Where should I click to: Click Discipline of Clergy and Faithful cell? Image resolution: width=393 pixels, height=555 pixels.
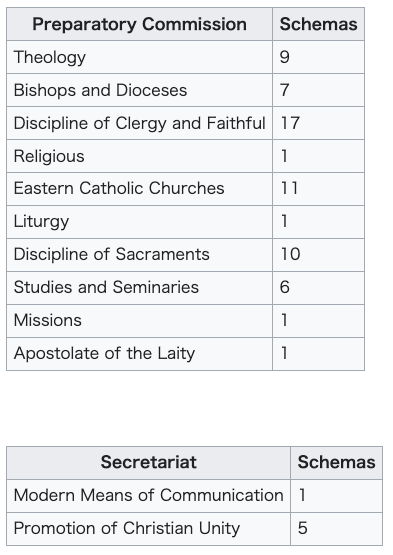(x=139, y=123)
